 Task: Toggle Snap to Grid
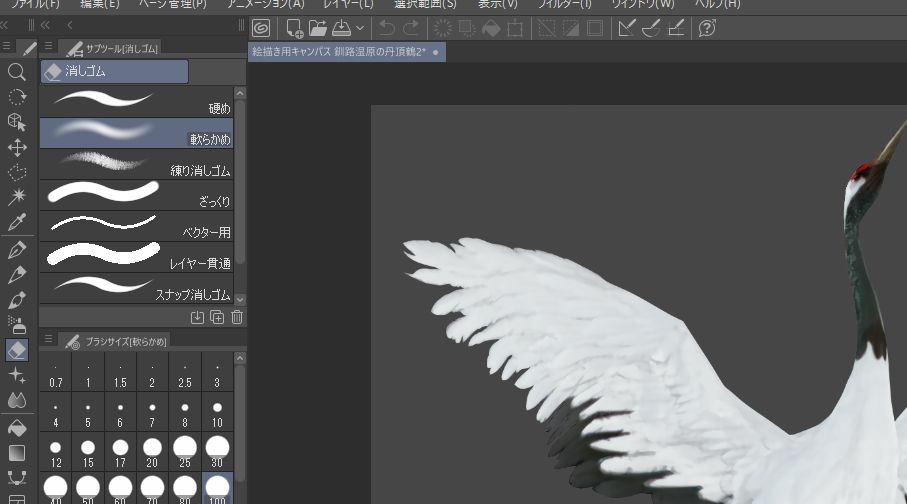676,28
